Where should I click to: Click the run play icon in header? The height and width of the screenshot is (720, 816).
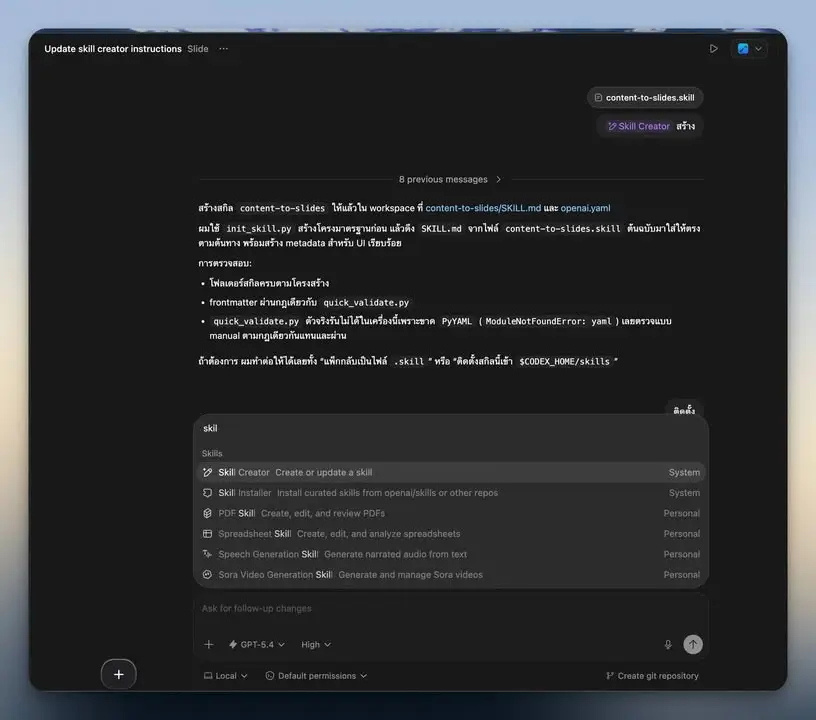(713, 48)
